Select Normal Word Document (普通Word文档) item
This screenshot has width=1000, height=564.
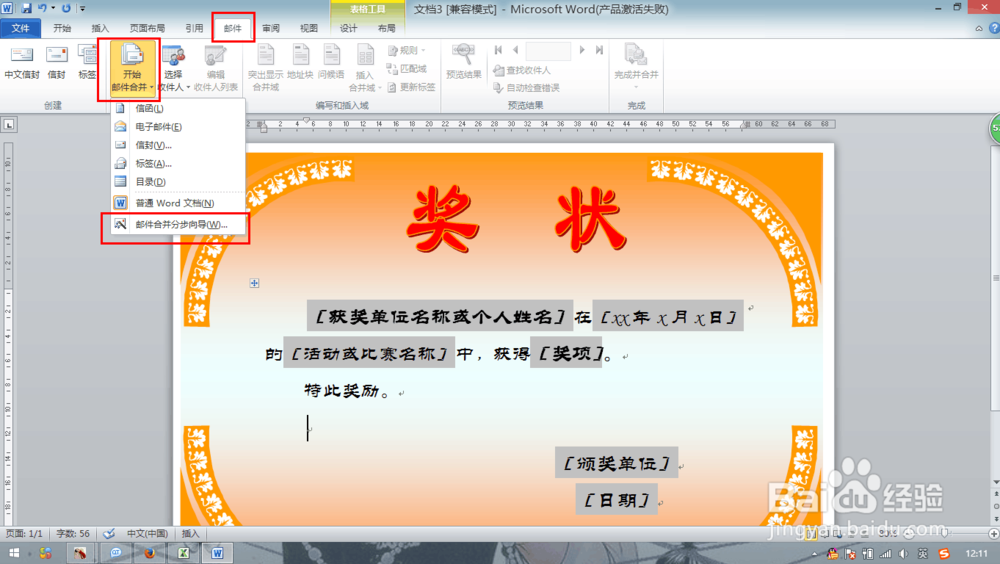(x=177, y=203)
